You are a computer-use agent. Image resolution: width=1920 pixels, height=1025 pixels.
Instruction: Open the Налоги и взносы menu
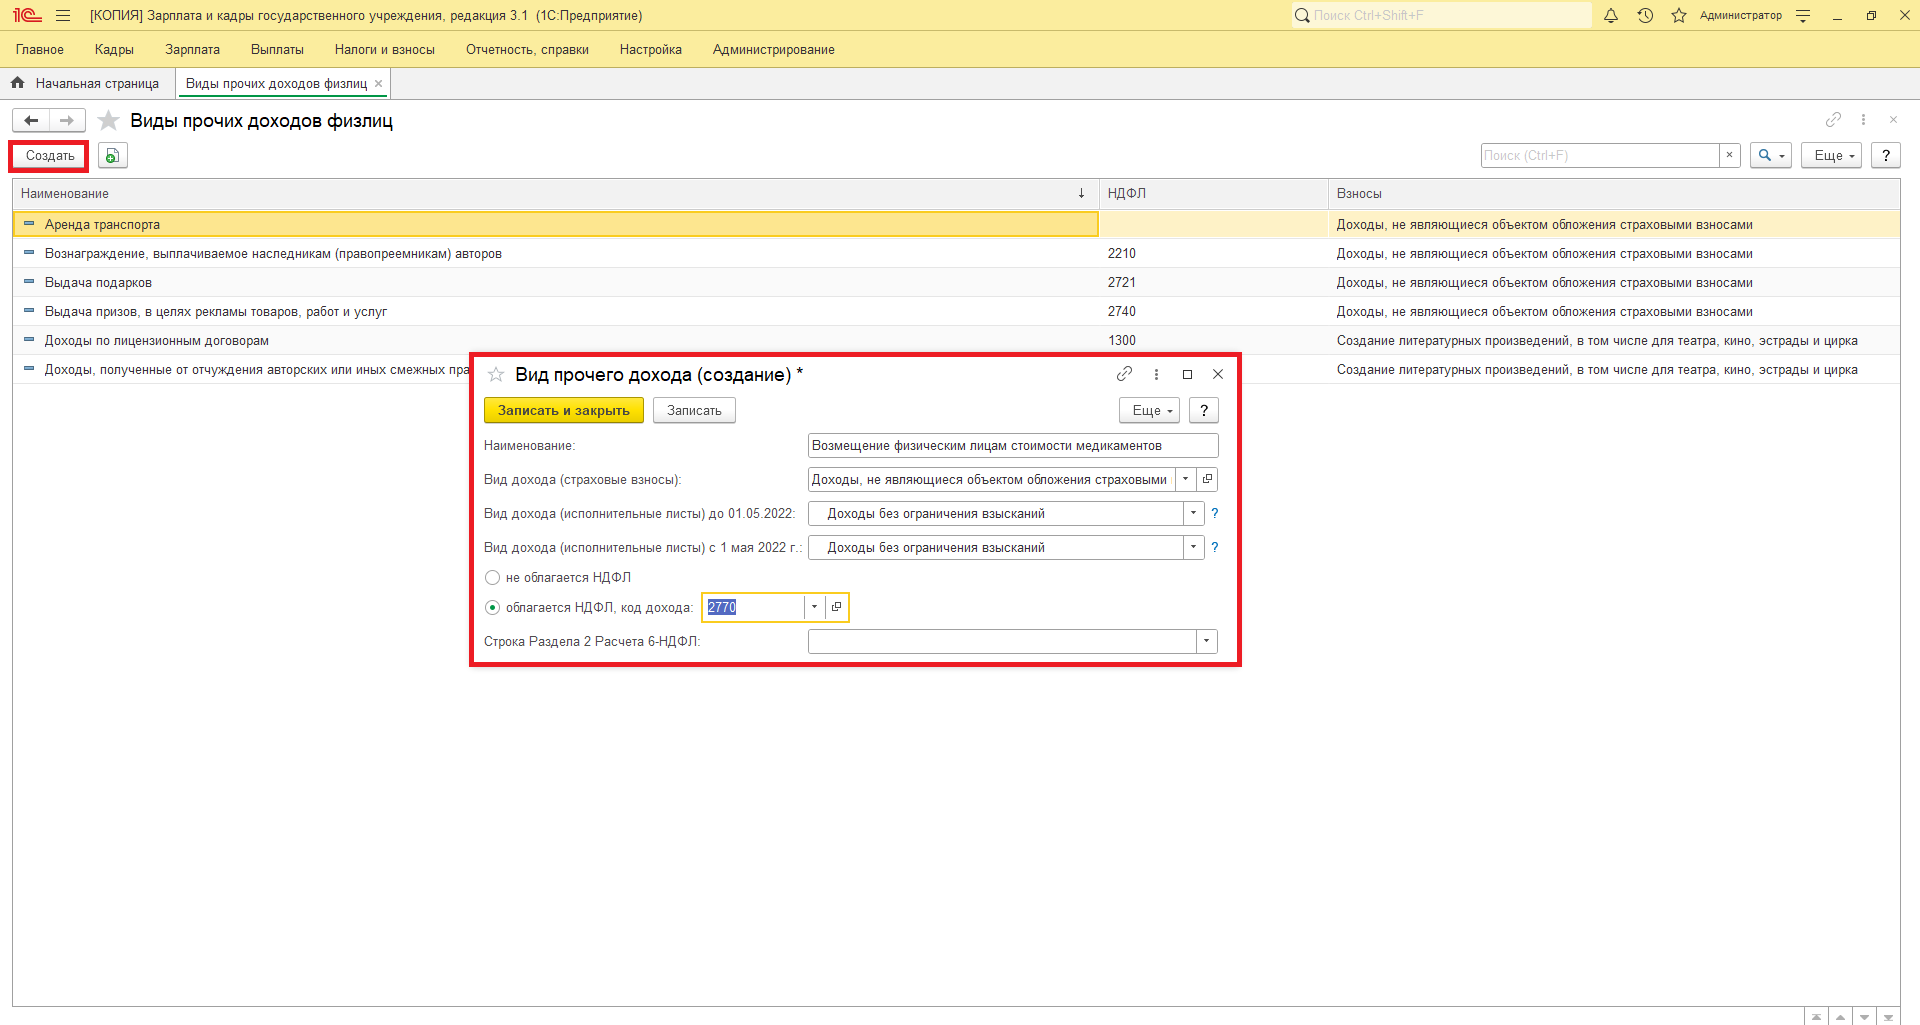tap(385, 49)
